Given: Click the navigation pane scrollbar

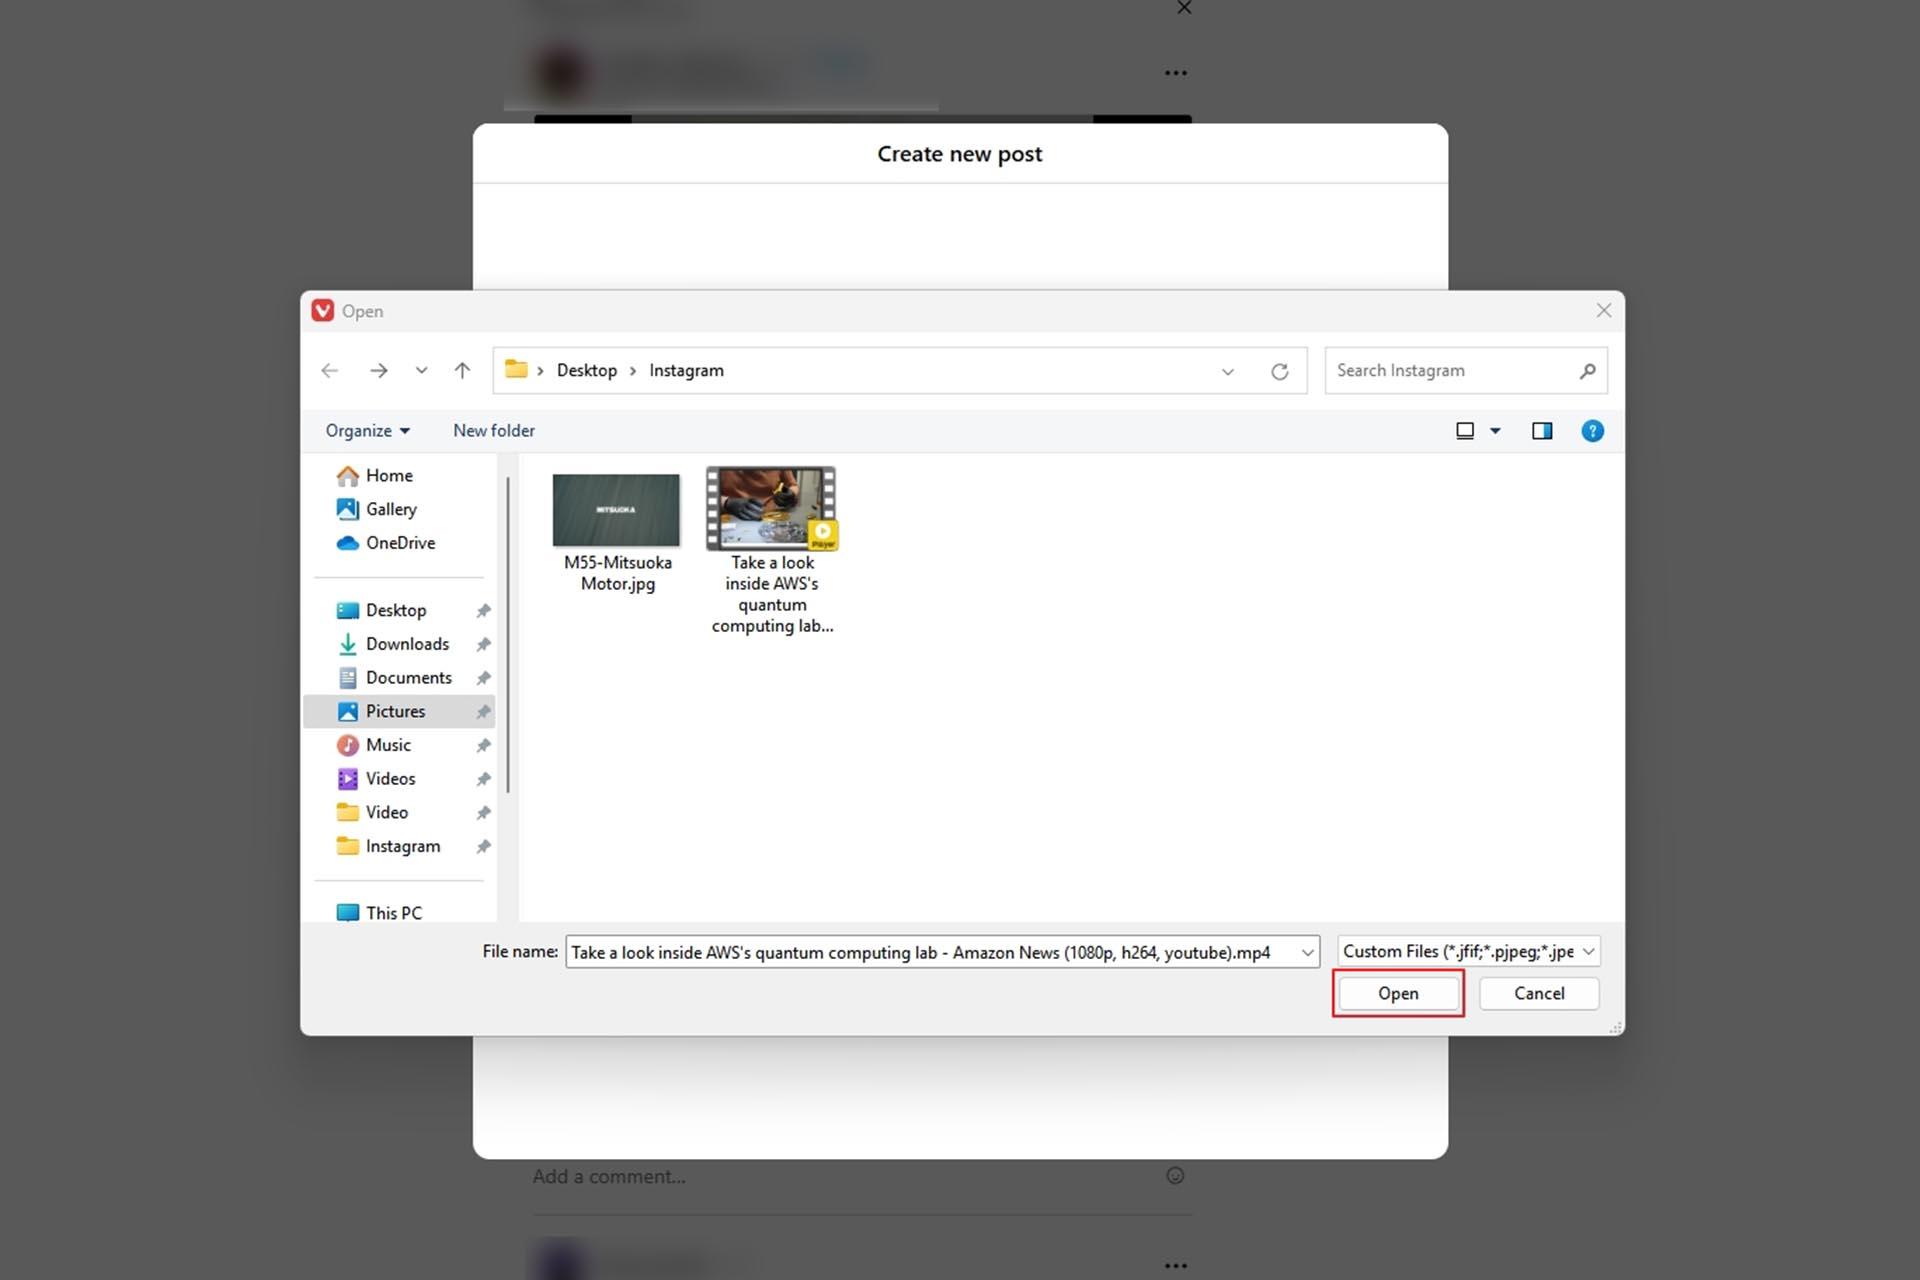Looking at the screenshot, I should pyautogui.click(x=508, y=634).
